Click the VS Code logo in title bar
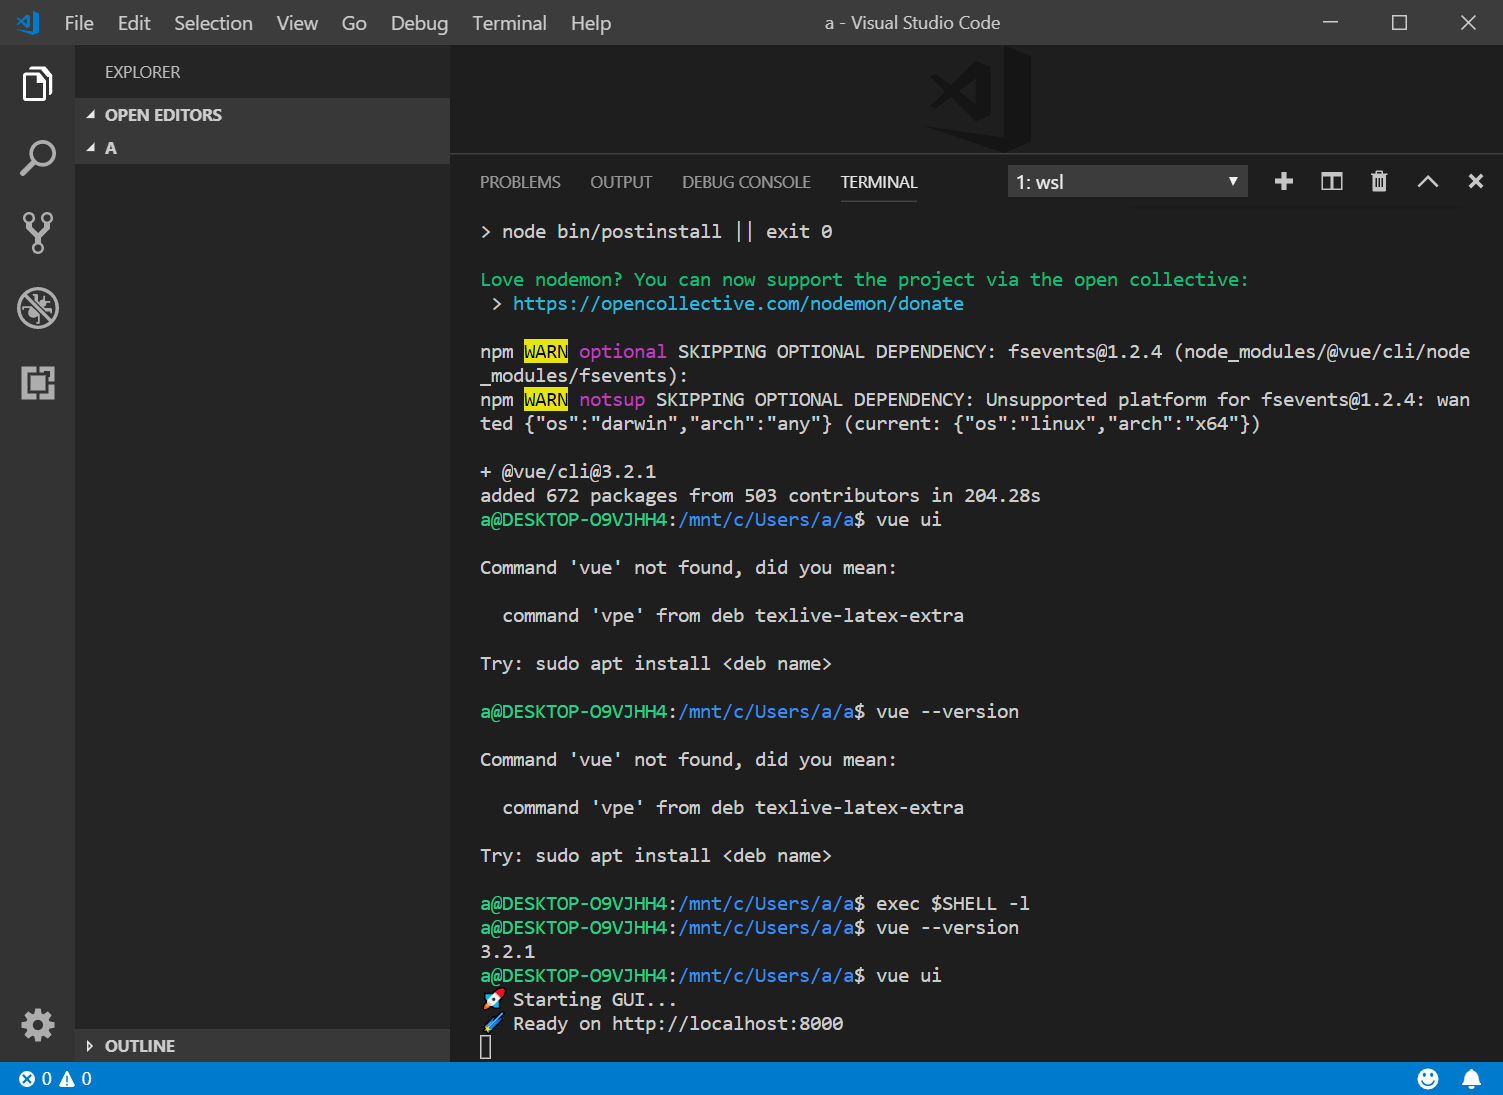Image resolution: width=1503 pixels, height=1095 pixels. click(28, 22)
